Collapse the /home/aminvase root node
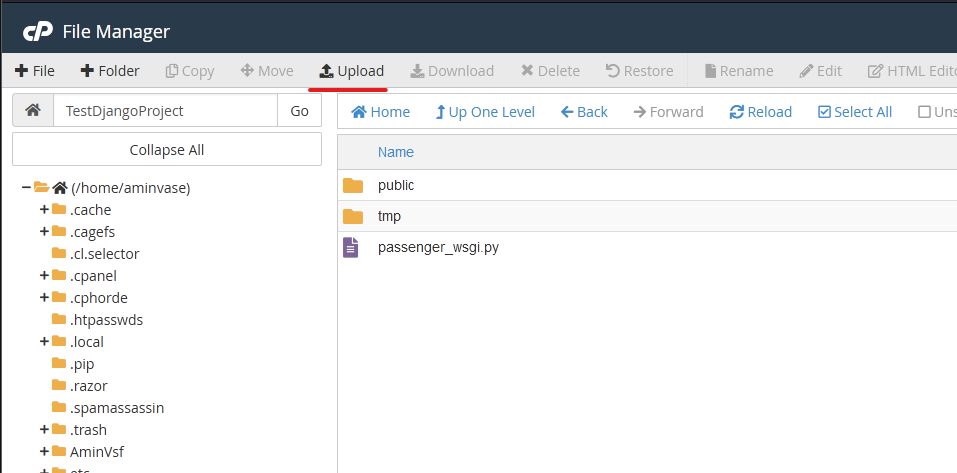 (26, 188)
